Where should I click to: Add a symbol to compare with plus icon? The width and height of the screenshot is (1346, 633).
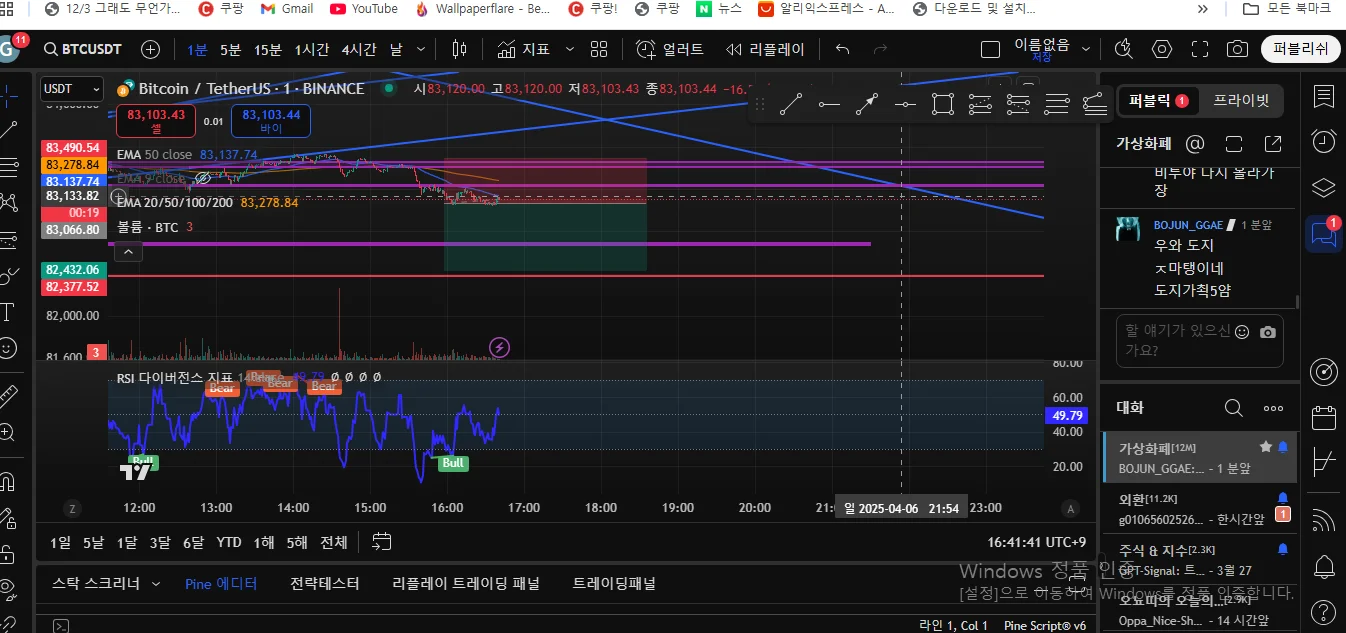coord(150,49)
